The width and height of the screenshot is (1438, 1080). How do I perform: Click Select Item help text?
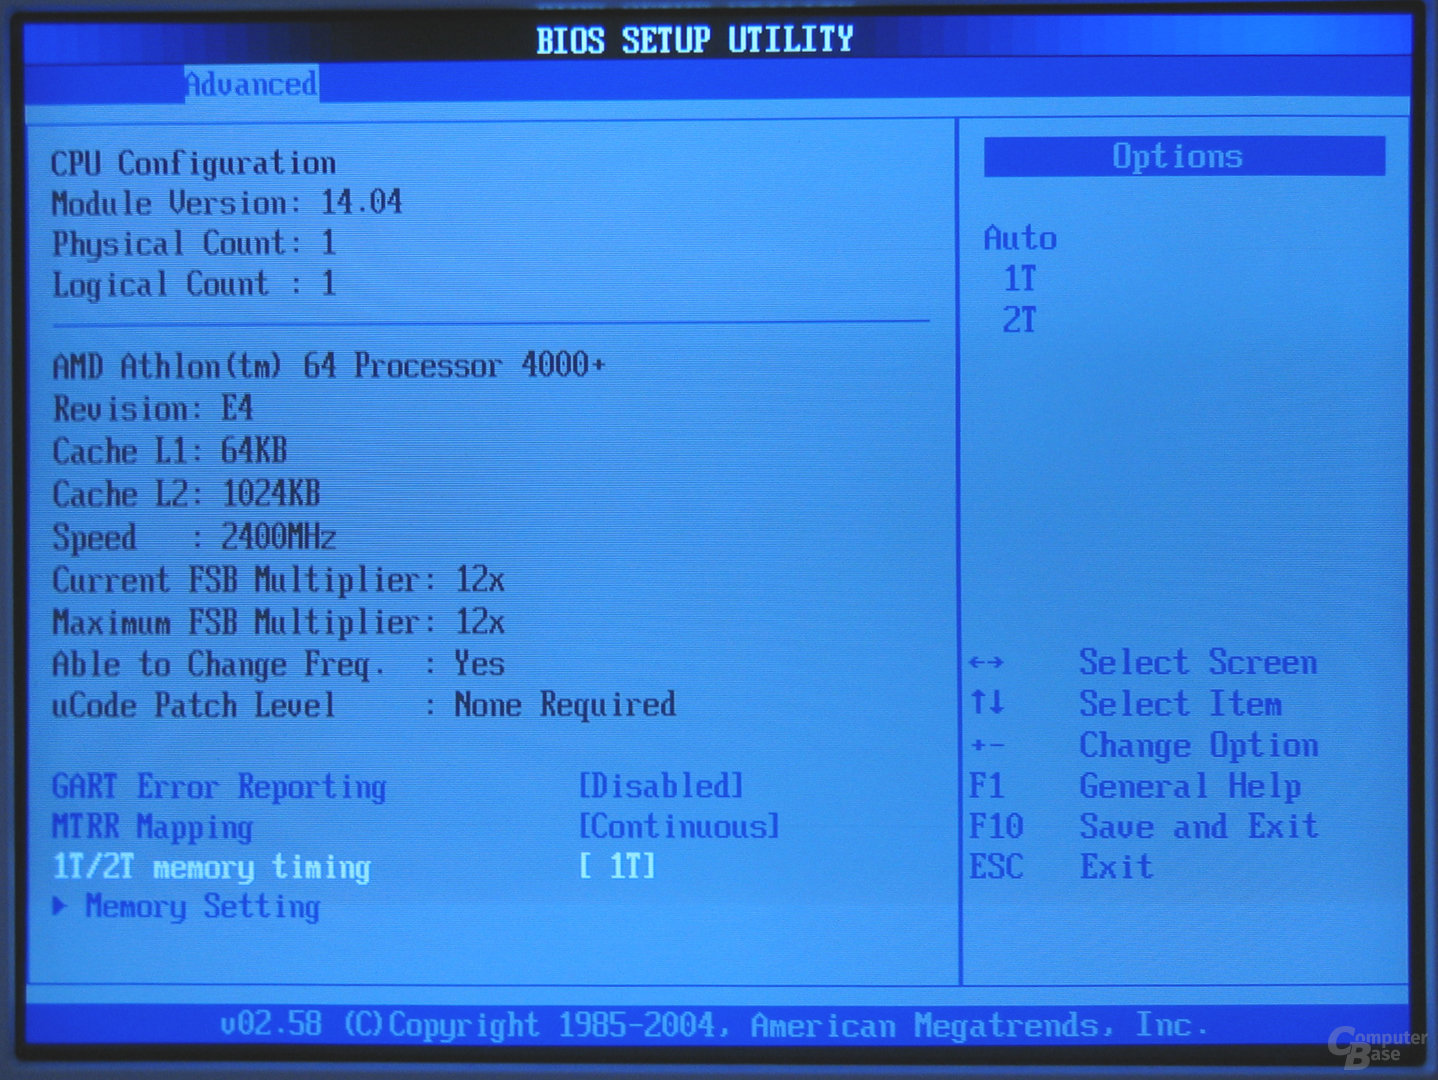click(x=1180, y=704)
